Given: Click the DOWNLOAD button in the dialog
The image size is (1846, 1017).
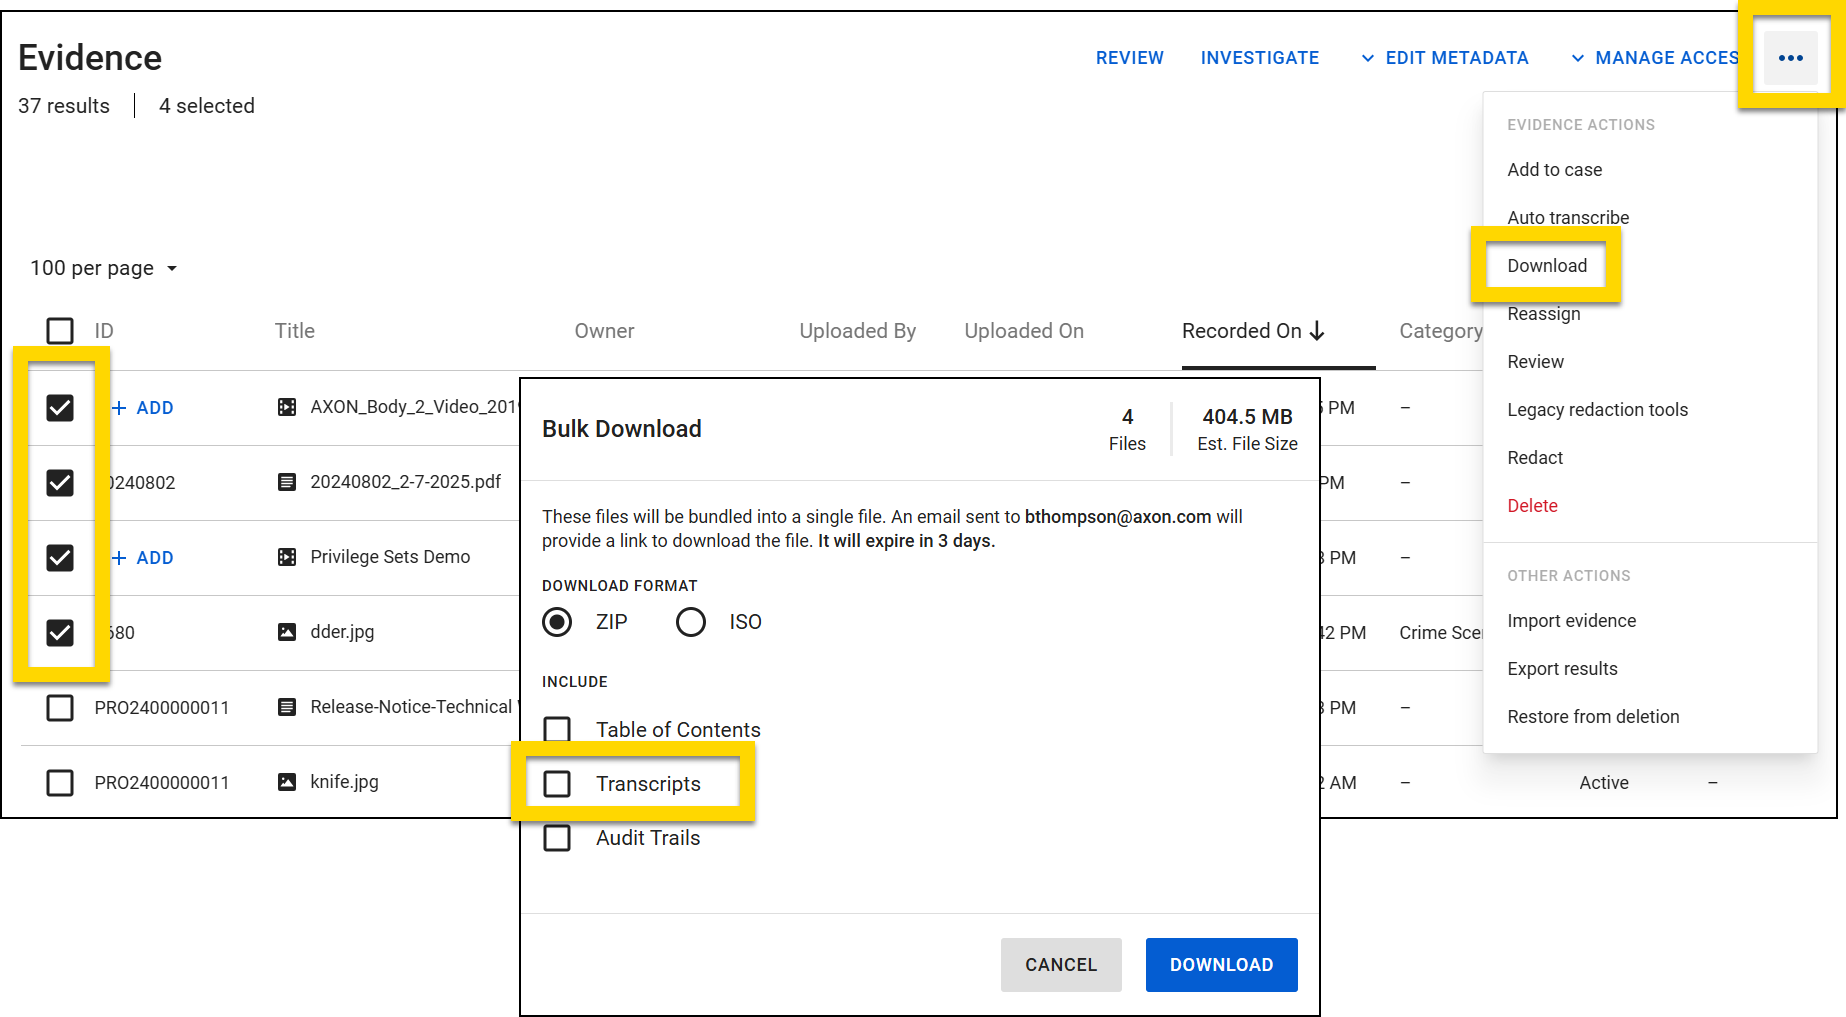Looking at the screenshot, I should pyautogui.click(x=1221, y=964).
